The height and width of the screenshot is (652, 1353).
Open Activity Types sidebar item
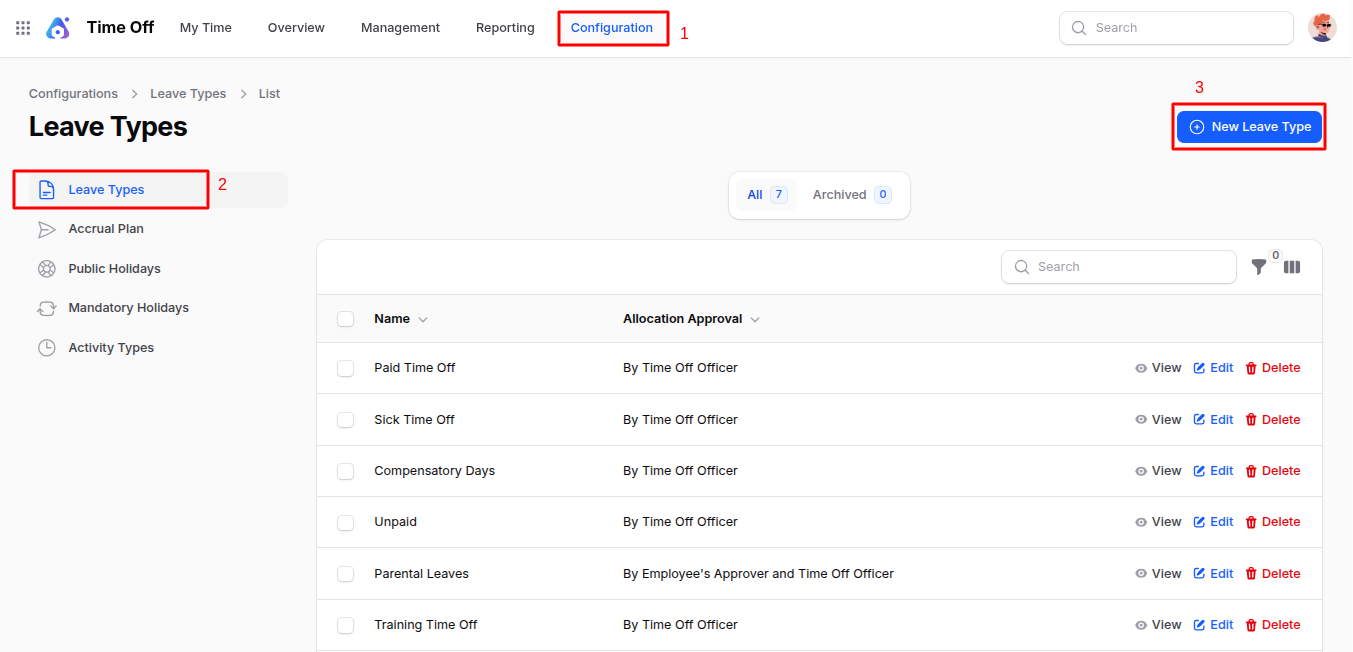110,348
